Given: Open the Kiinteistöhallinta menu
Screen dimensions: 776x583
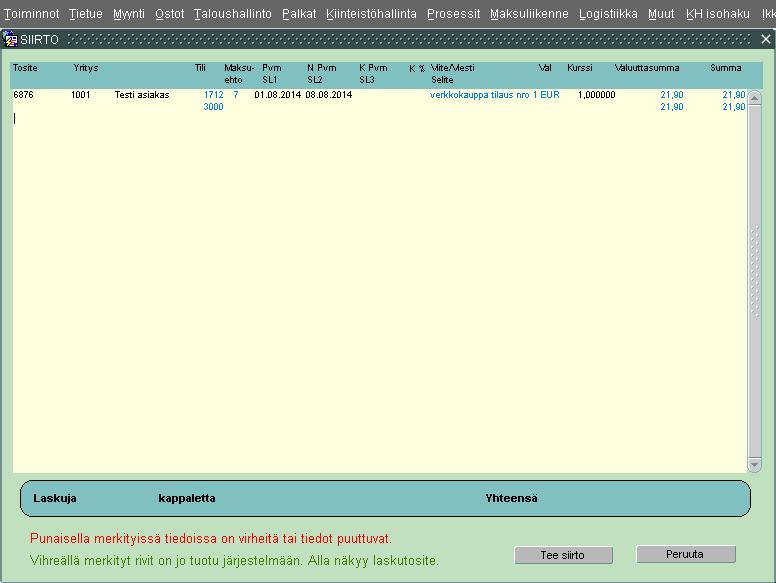Looking at the screenshot, I should [371, 14].
